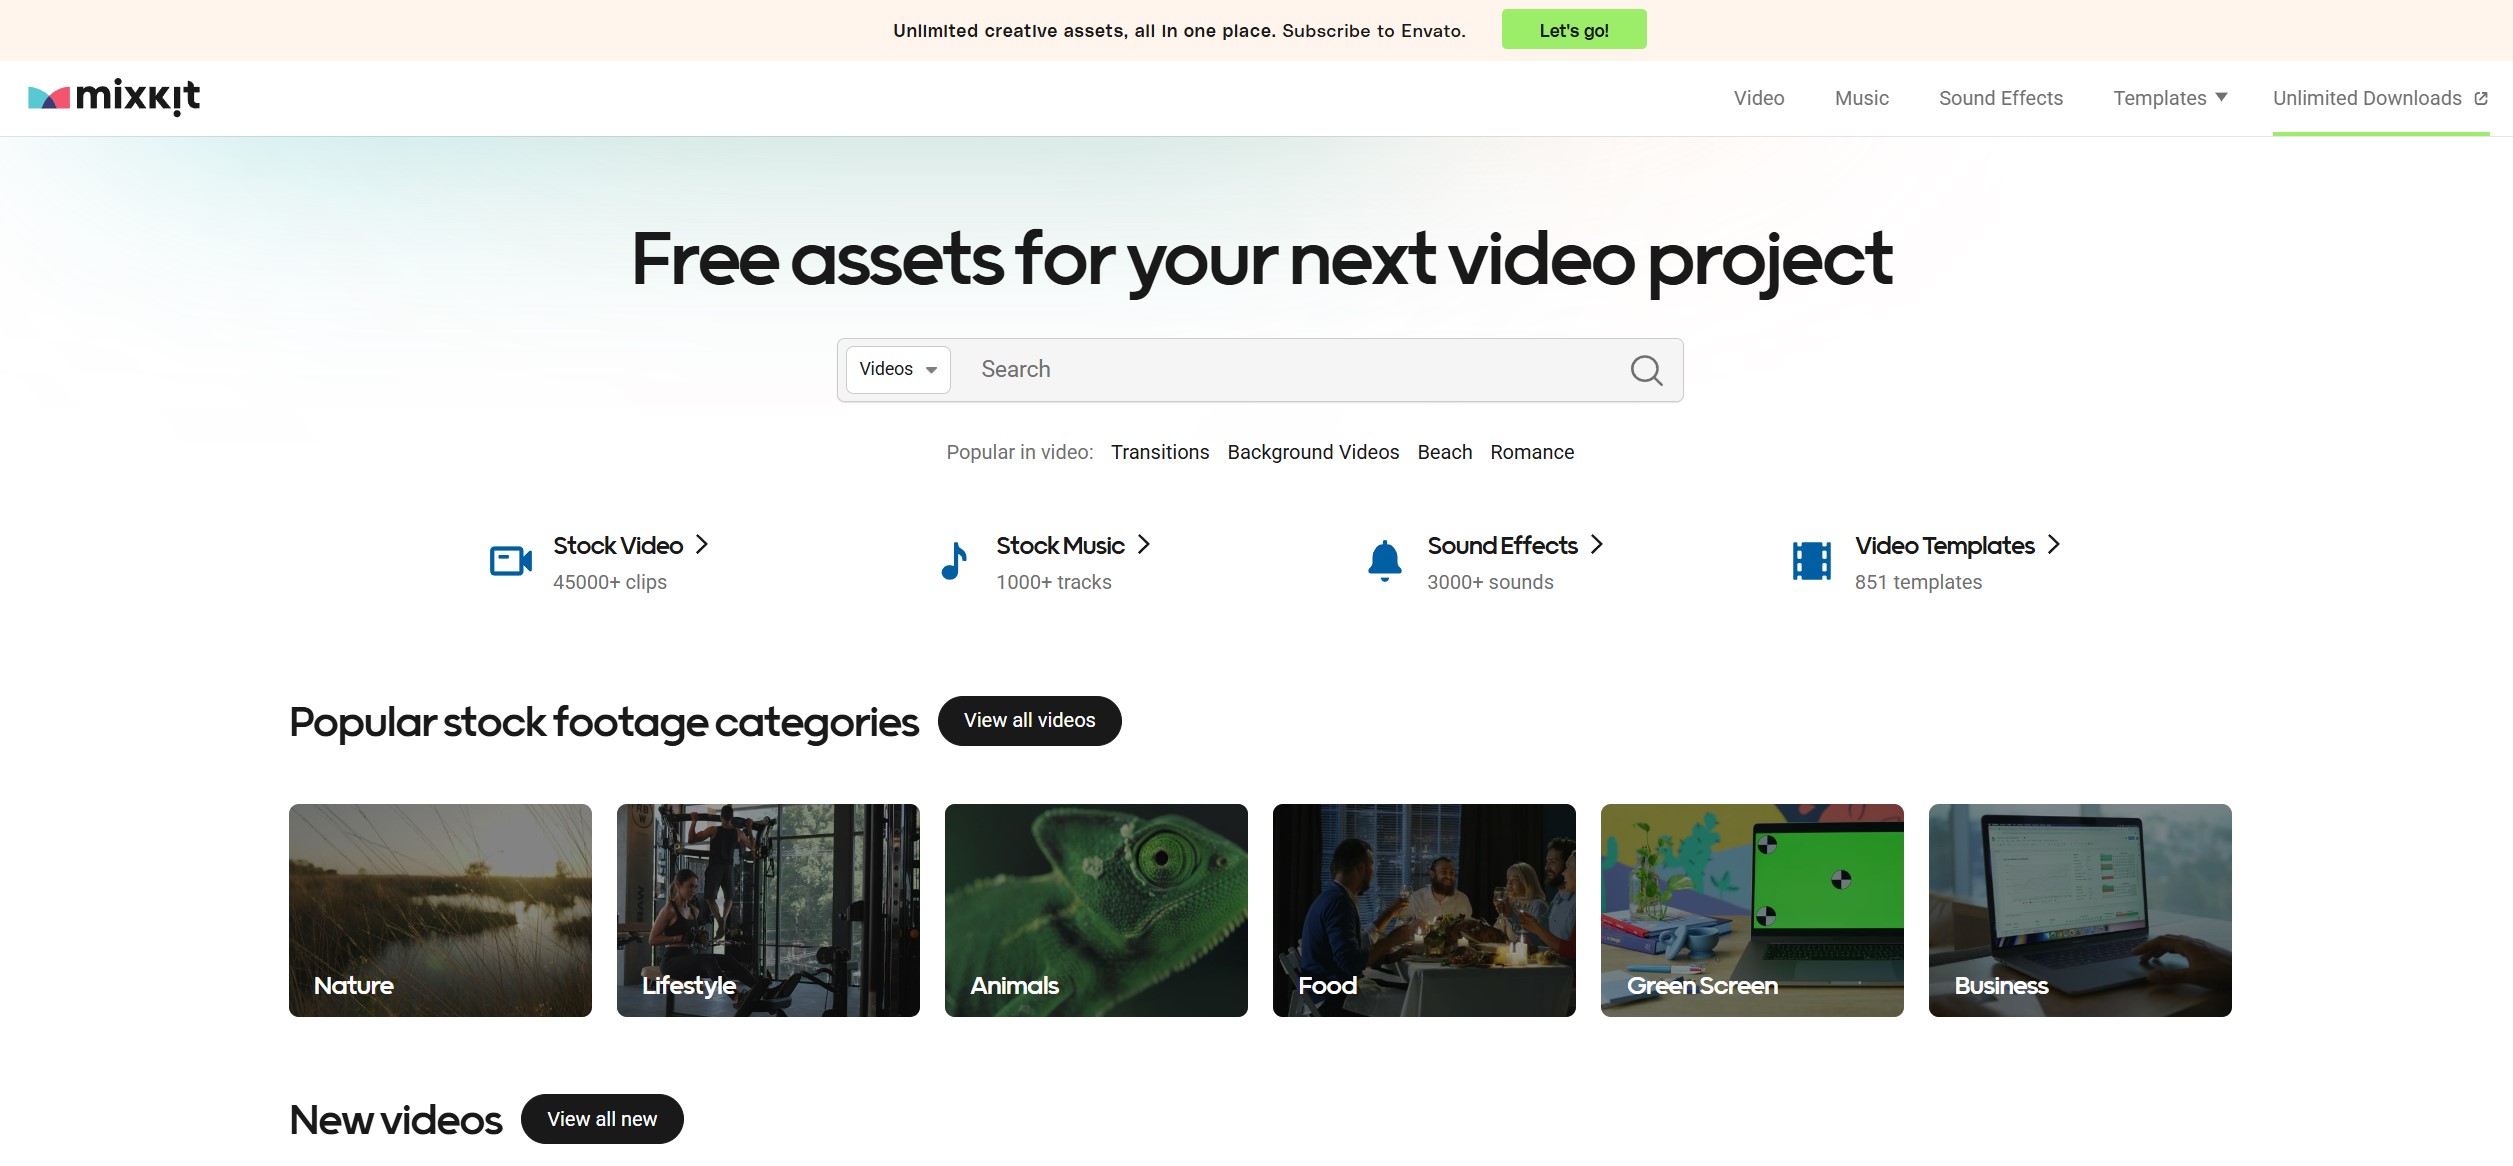Click the arrow next to Stock Music
This screenshot has height=1166, width=2513.
1144,544
